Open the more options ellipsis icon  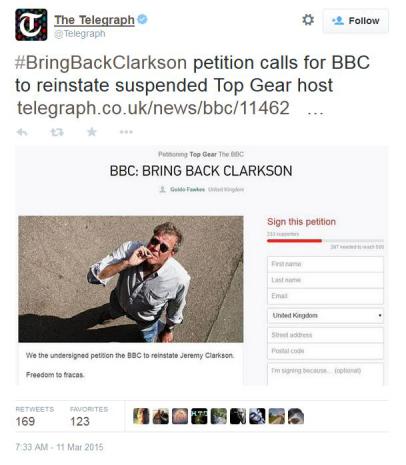point(126,132)
